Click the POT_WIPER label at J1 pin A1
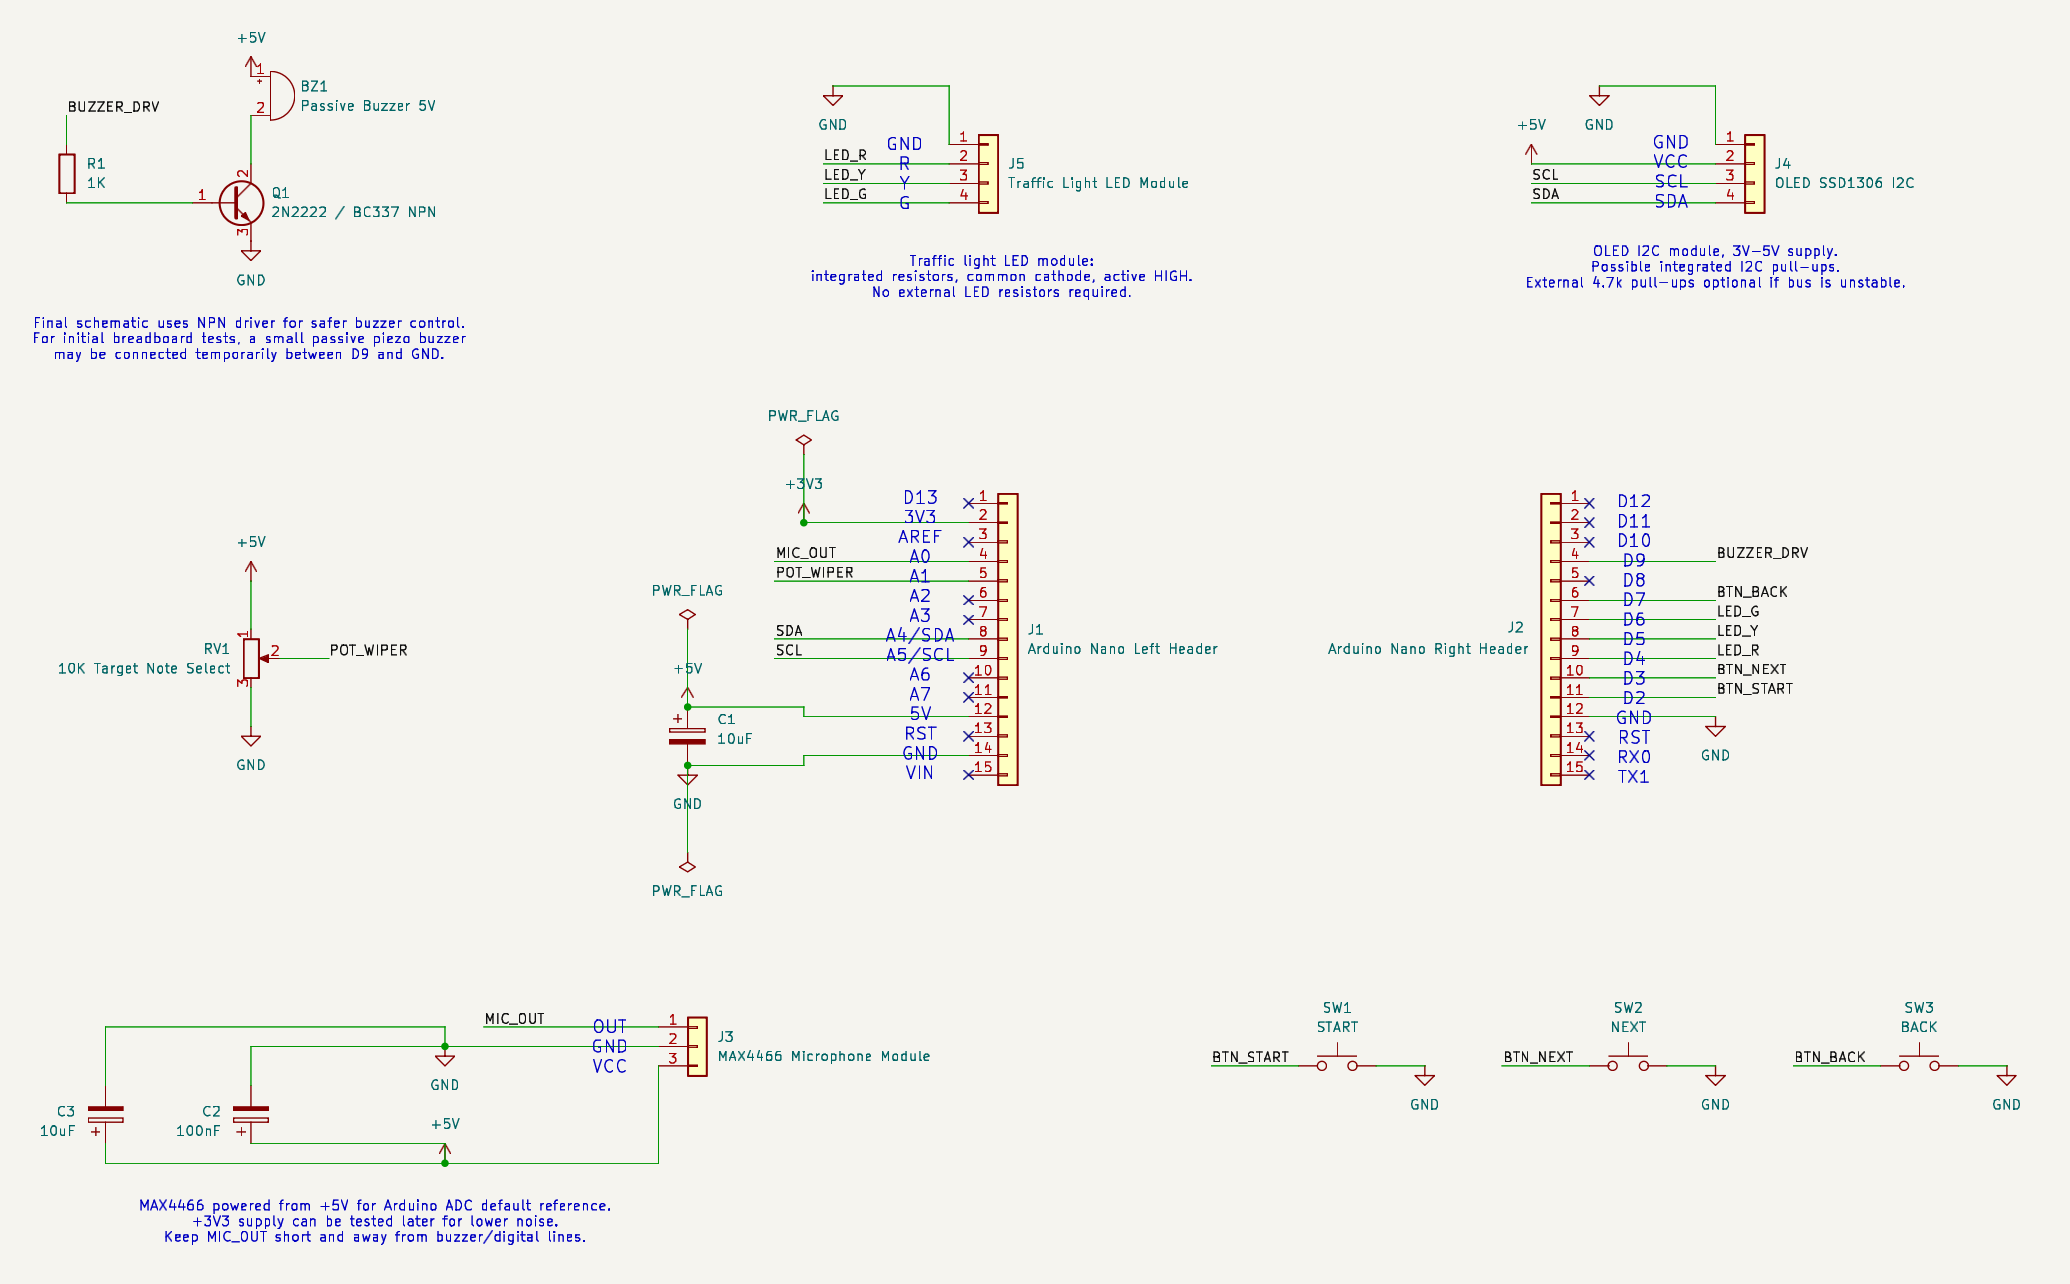 tap(815, 573)
